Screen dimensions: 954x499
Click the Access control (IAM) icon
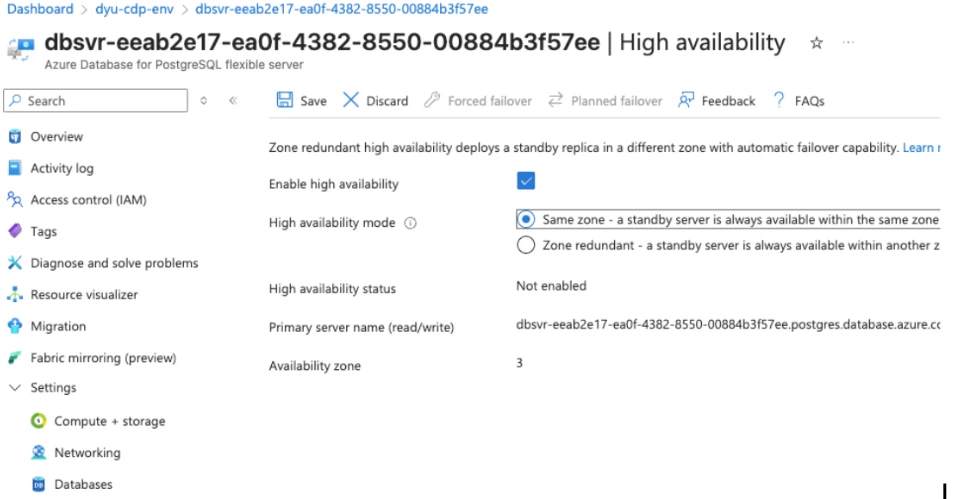(15, 200)
